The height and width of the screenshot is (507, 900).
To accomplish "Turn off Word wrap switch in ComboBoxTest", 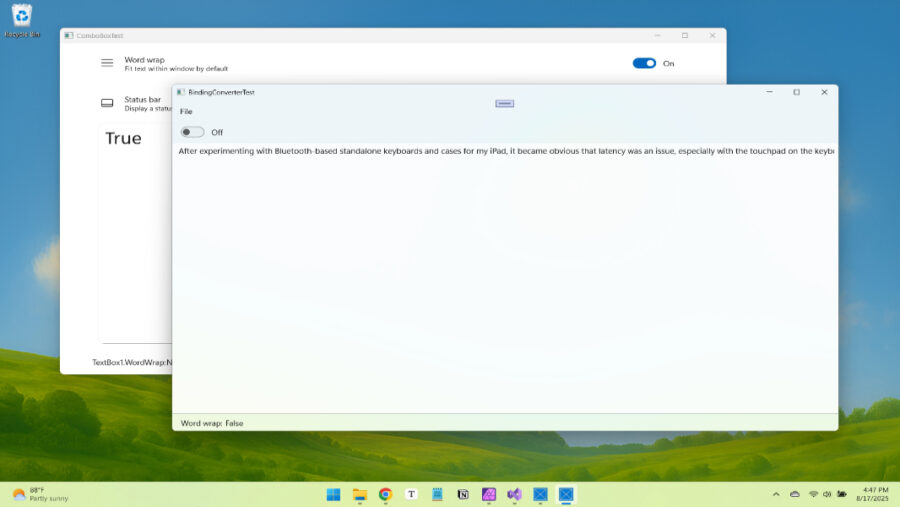I will click(644, 63).
